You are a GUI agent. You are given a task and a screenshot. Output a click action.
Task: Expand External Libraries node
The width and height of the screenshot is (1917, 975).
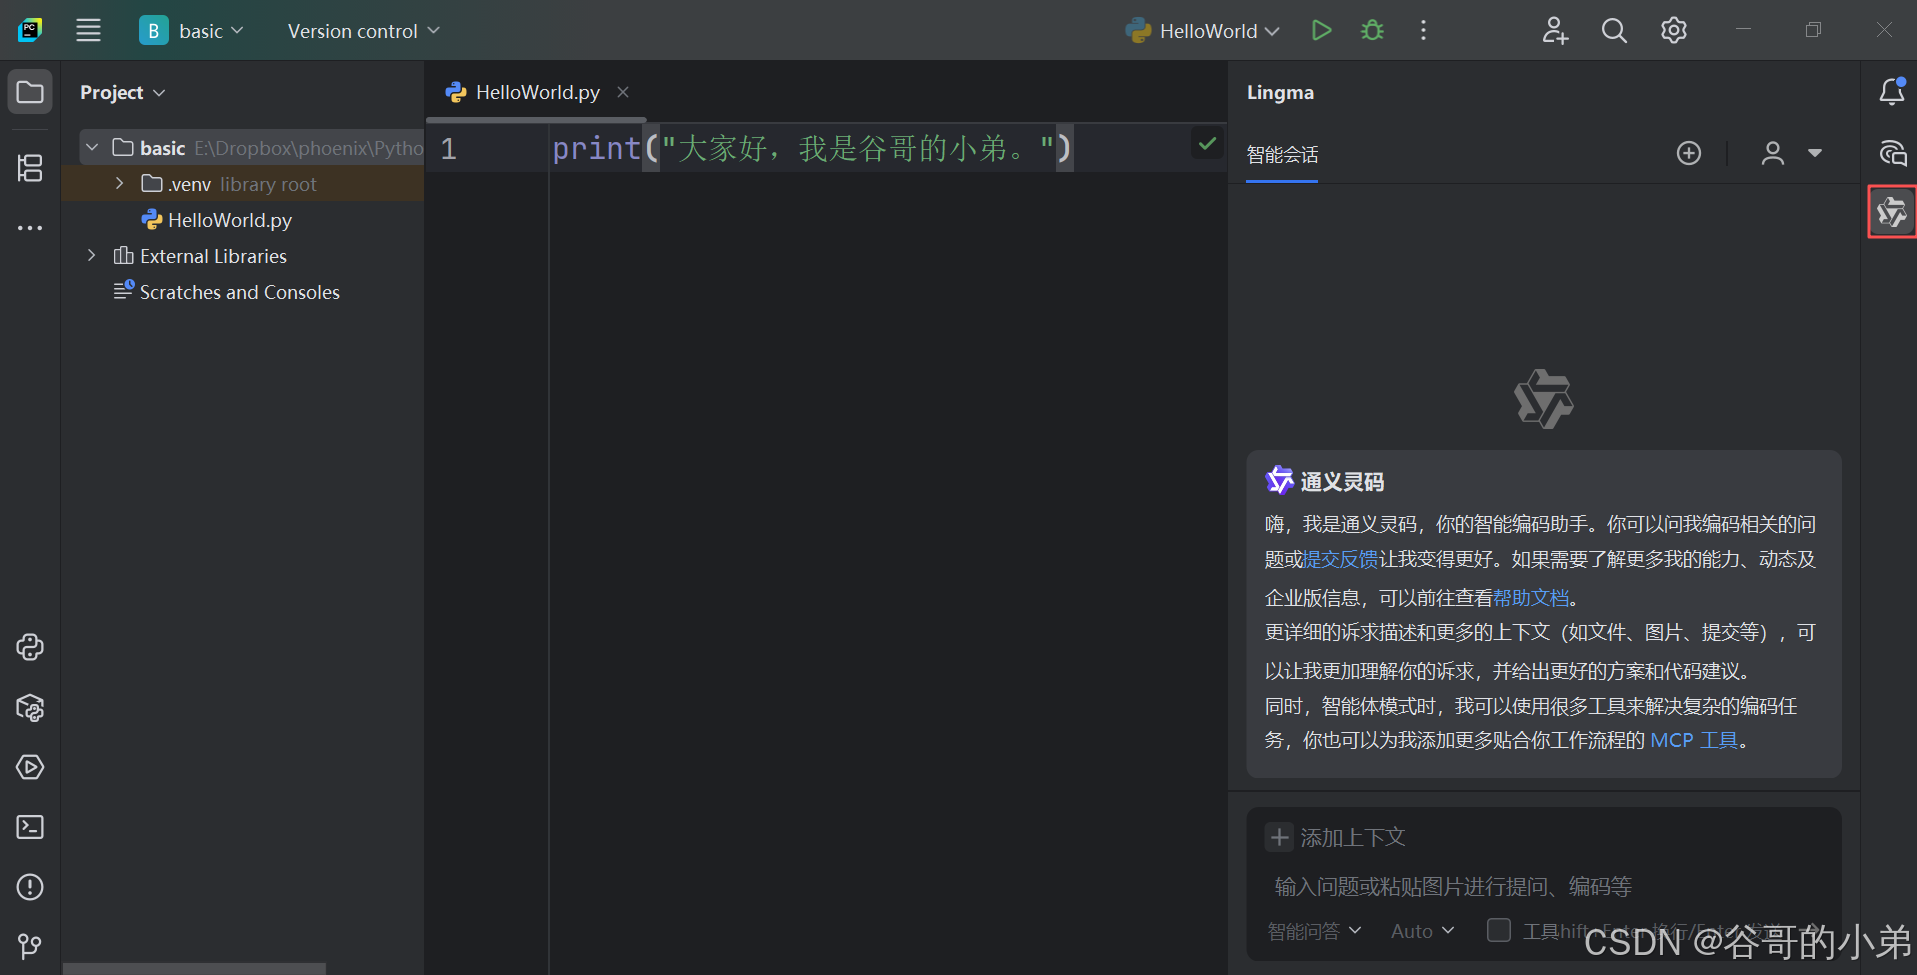92,256
